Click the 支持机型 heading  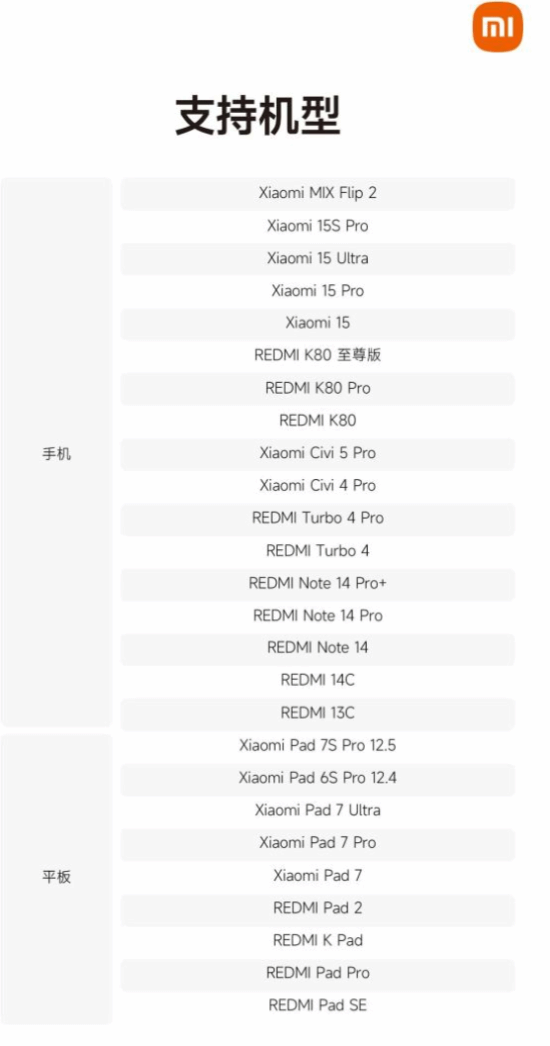click(x=258, y=116)
